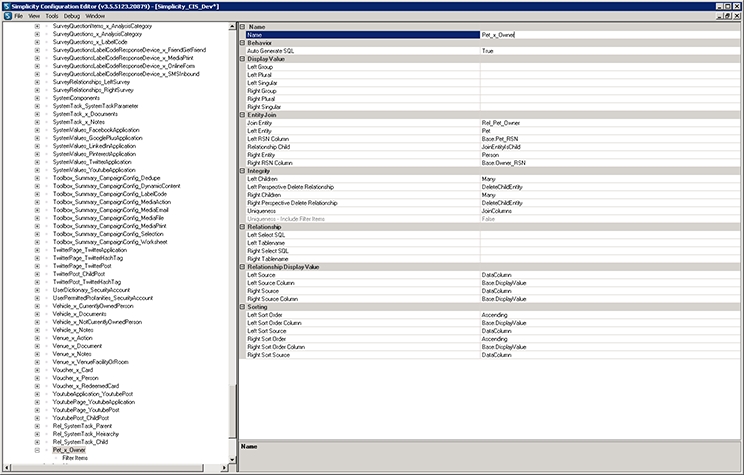This screenshot has width=744, height=475.
Task: Select the Uniqueness property row
Action: 491,211
